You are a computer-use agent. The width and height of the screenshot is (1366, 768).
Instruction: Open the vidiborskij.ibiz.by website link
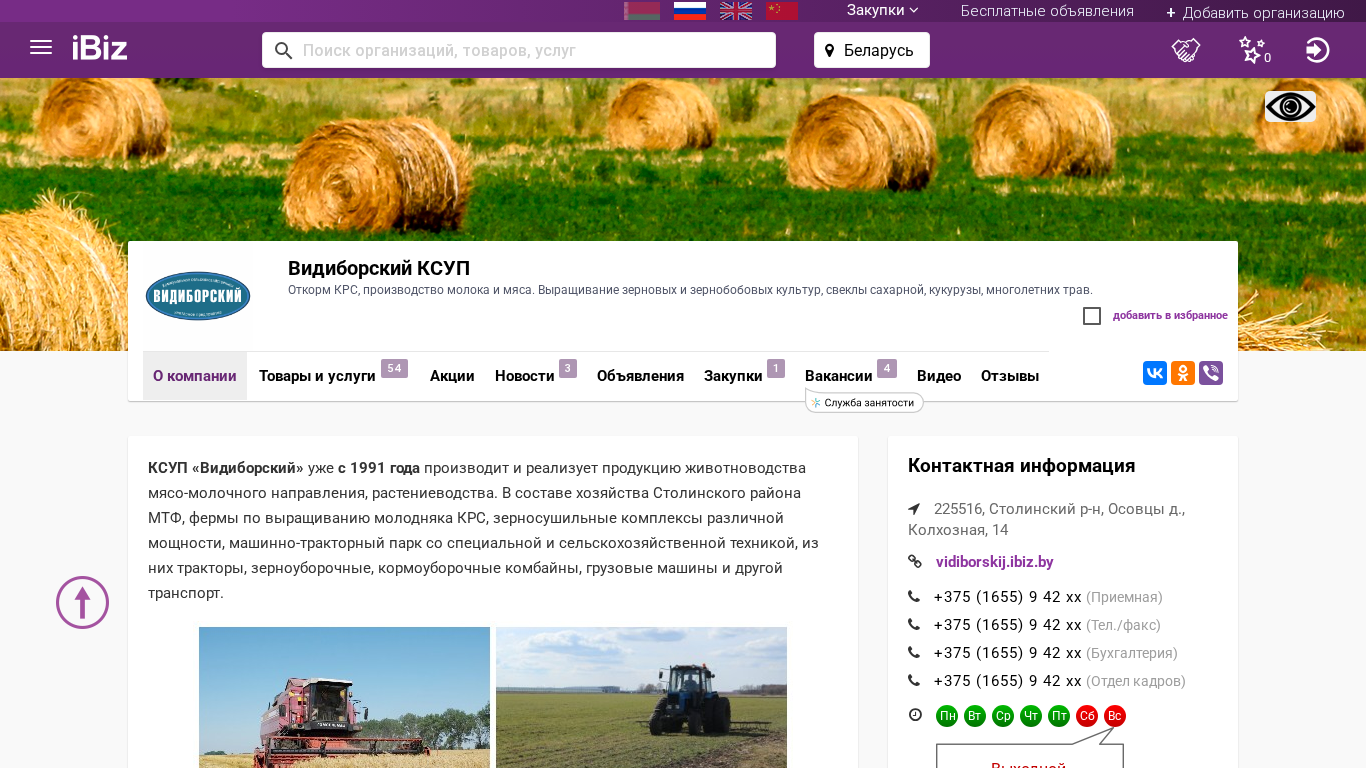[x=994, y=562]
